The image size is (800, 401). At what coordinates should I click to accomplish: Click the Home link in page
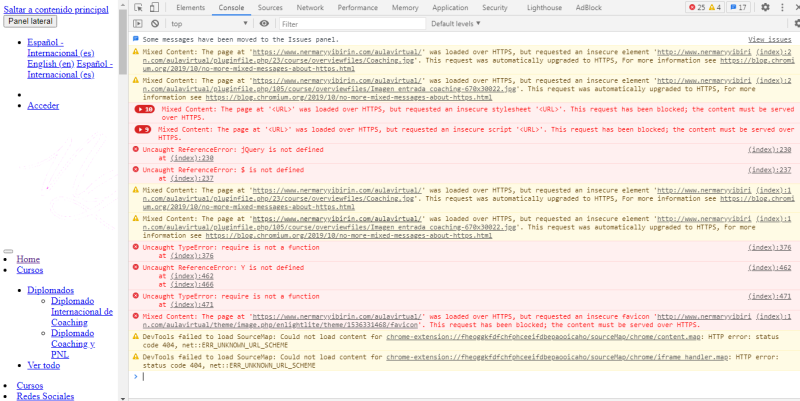[28, 259]
